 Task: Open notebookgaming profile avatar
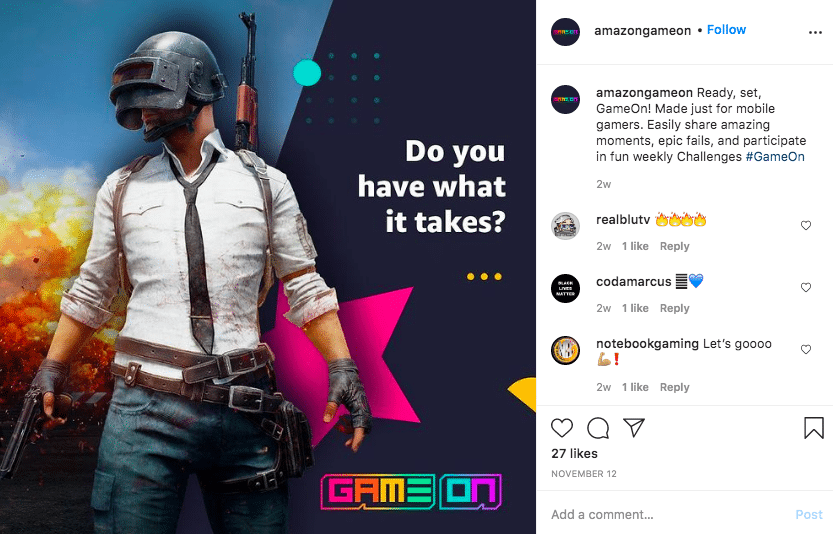565,350
